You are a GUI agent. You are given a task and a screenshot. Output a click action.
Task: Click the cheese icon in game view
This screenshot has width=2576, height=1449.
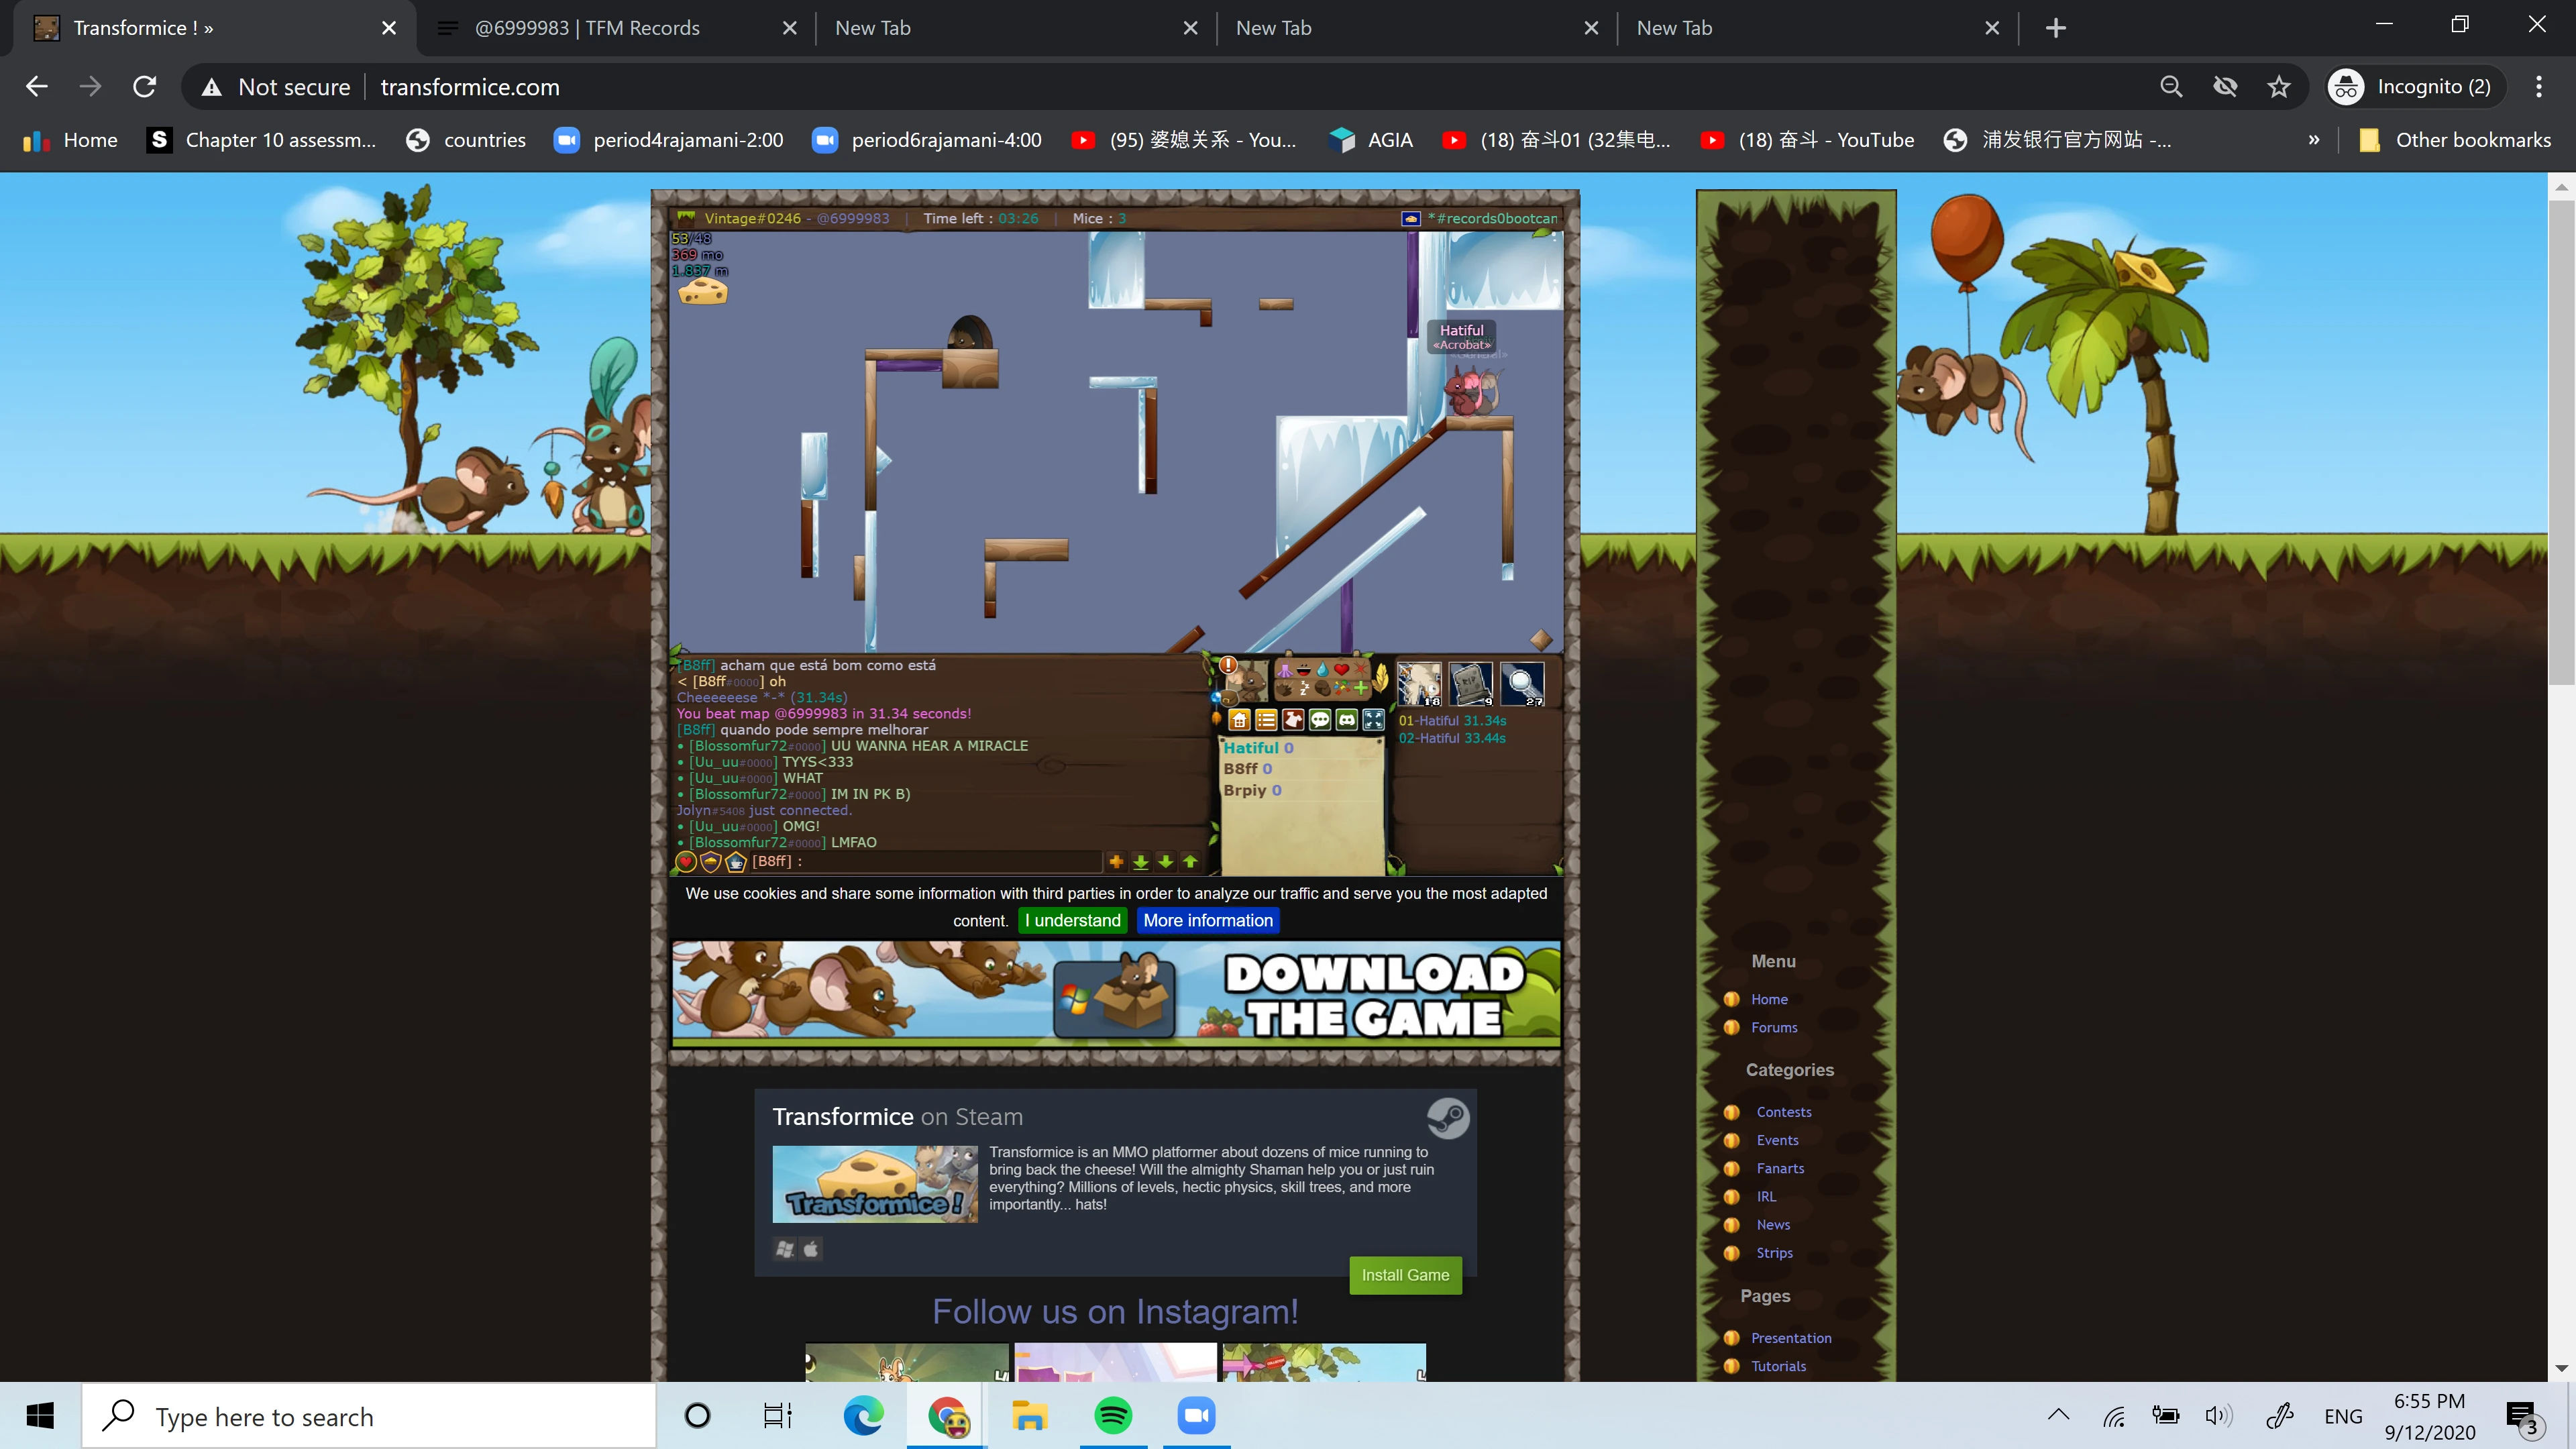703,291
